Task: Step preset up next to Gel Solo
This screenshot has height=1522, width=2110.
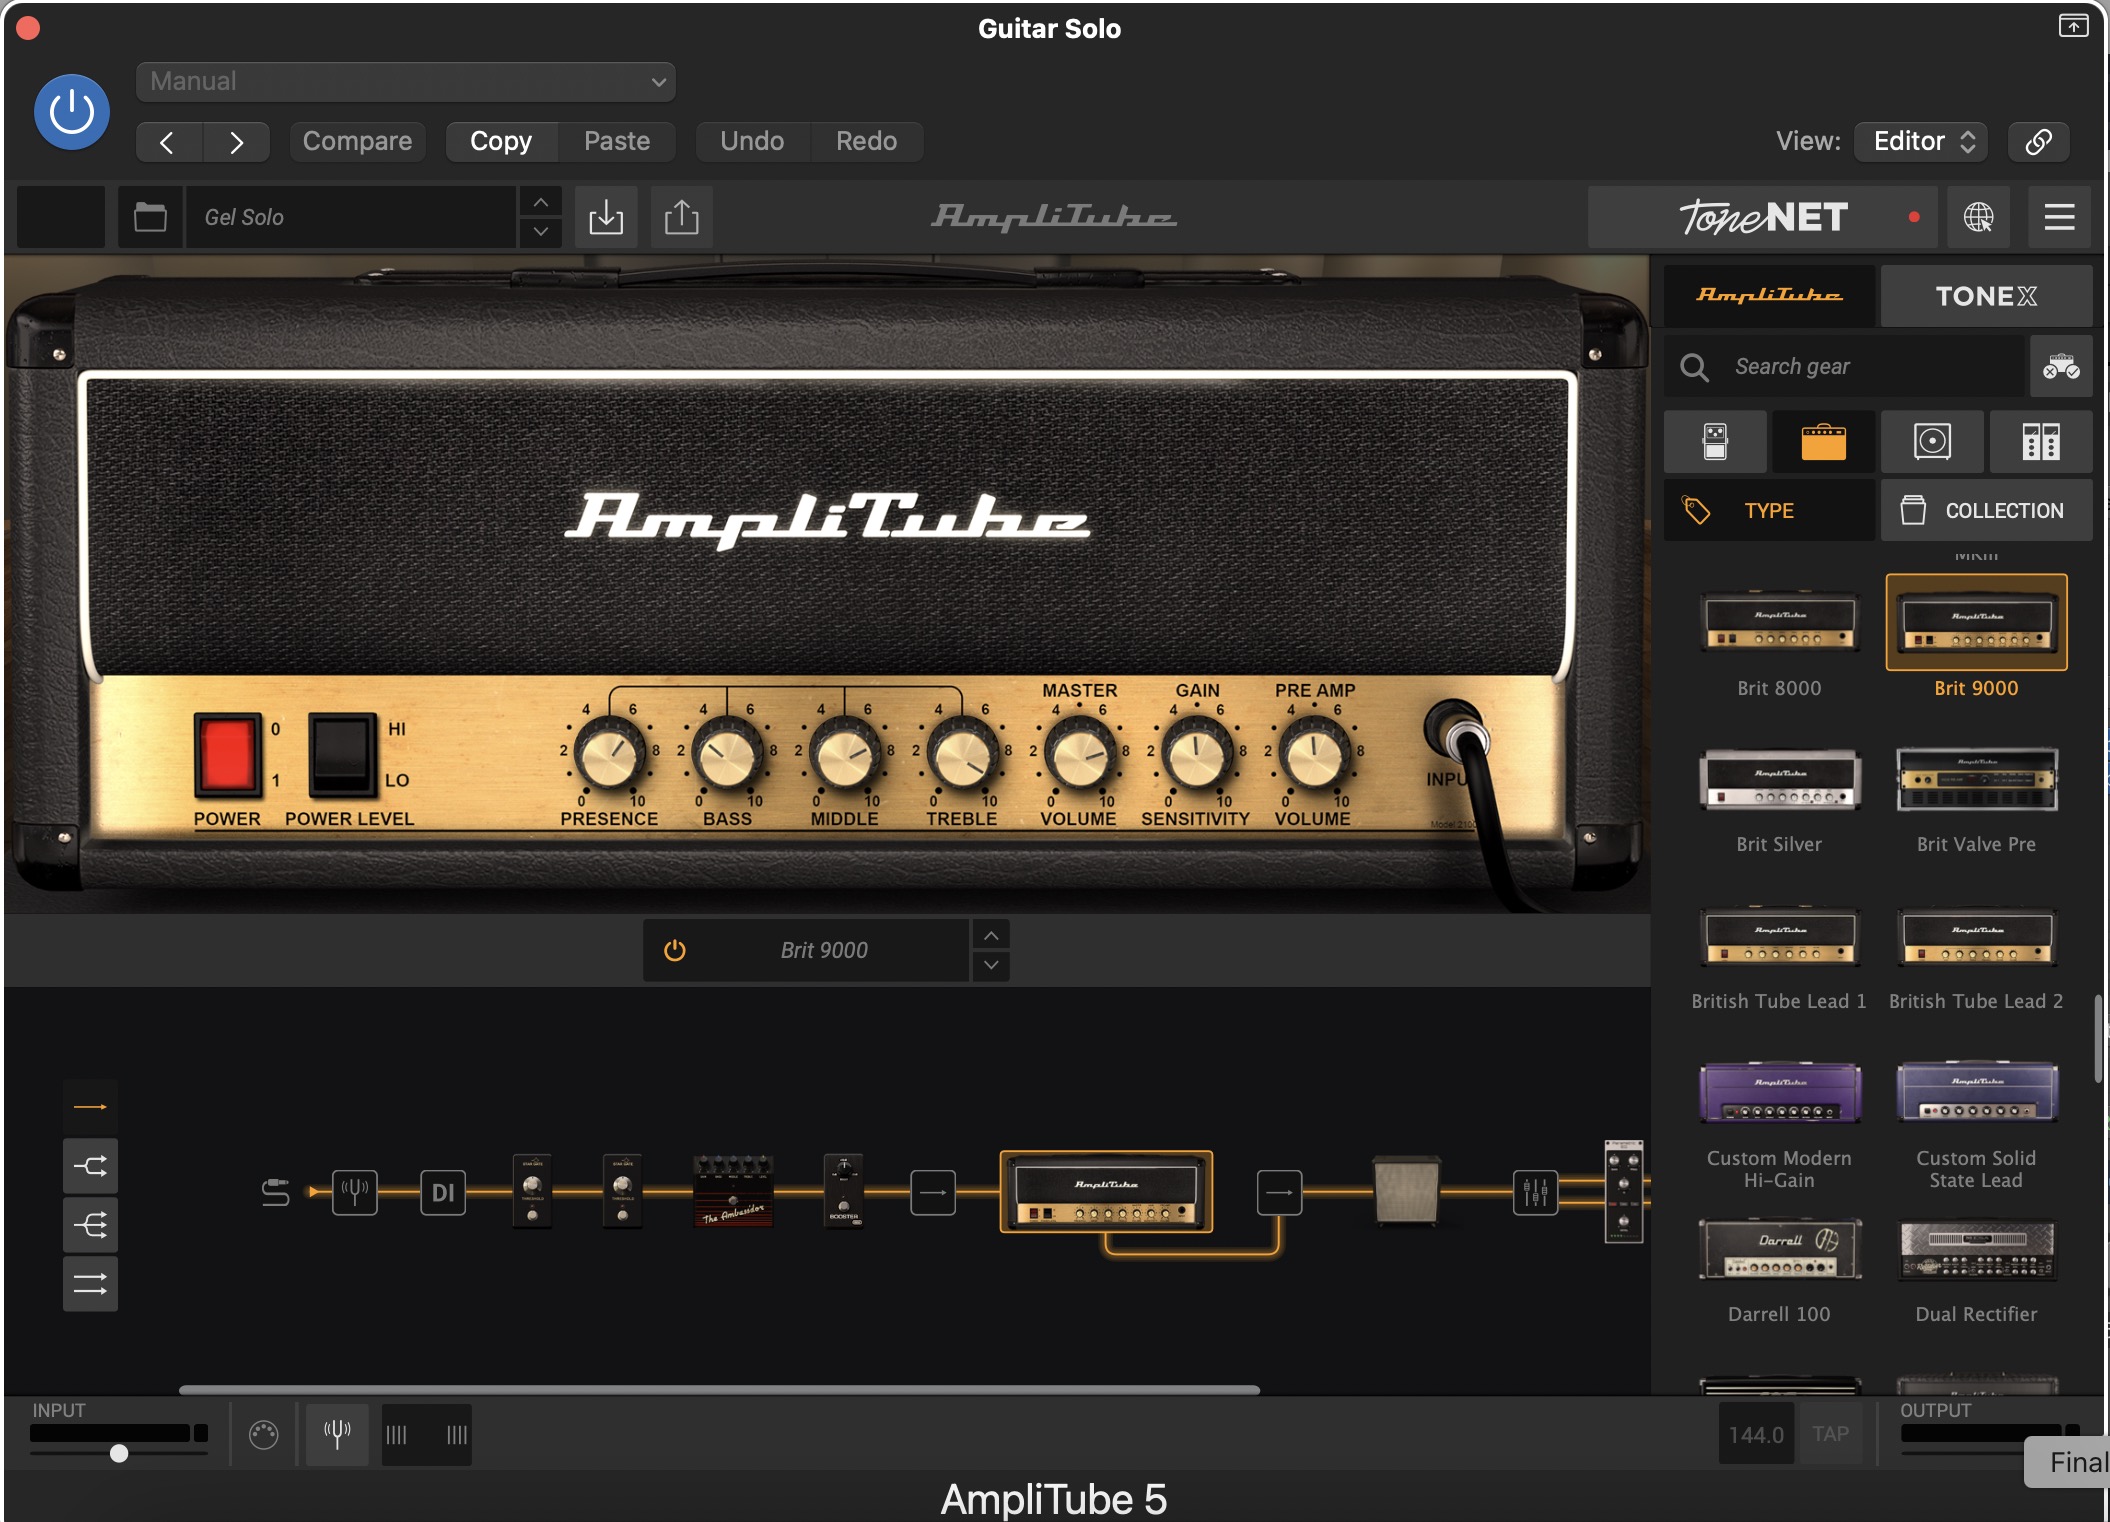Action: (x=540, y=202)
